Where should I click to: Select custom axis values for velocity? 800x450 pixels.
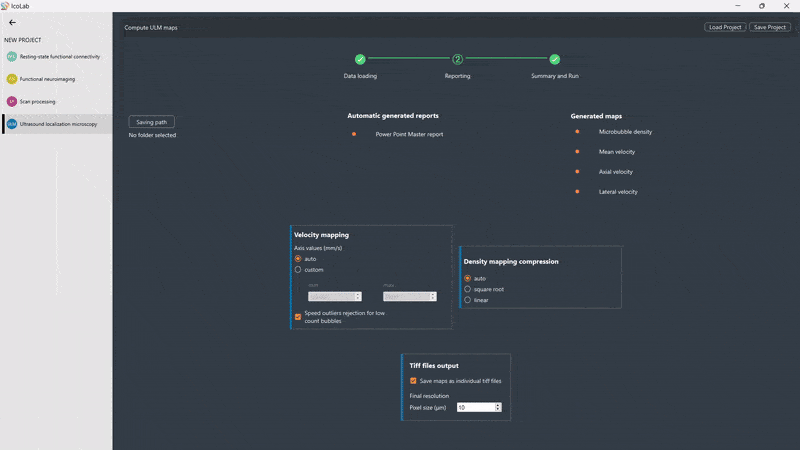298,270
